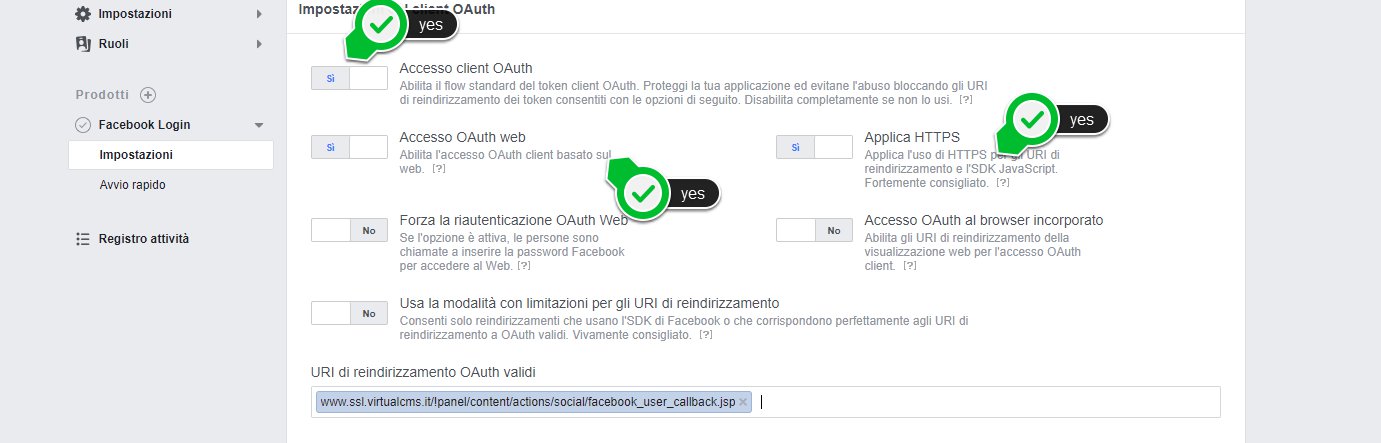Toggle Accesso client OAuth switch
Image resolution: width=1381 pixels, height=443 pixels.
(349, 77)
